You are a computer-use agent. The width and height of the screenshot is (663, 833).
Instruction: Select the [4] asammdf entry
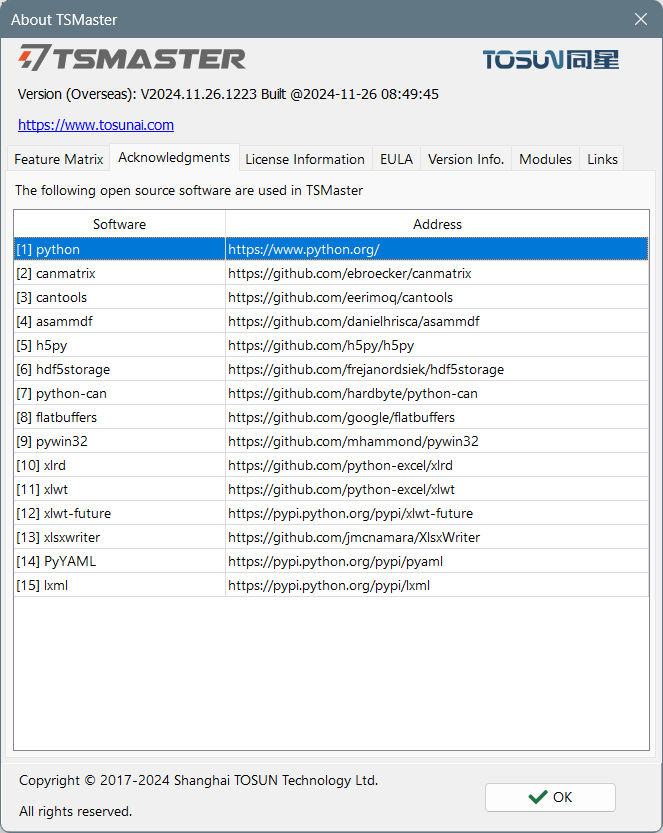(x=120, y=321)
